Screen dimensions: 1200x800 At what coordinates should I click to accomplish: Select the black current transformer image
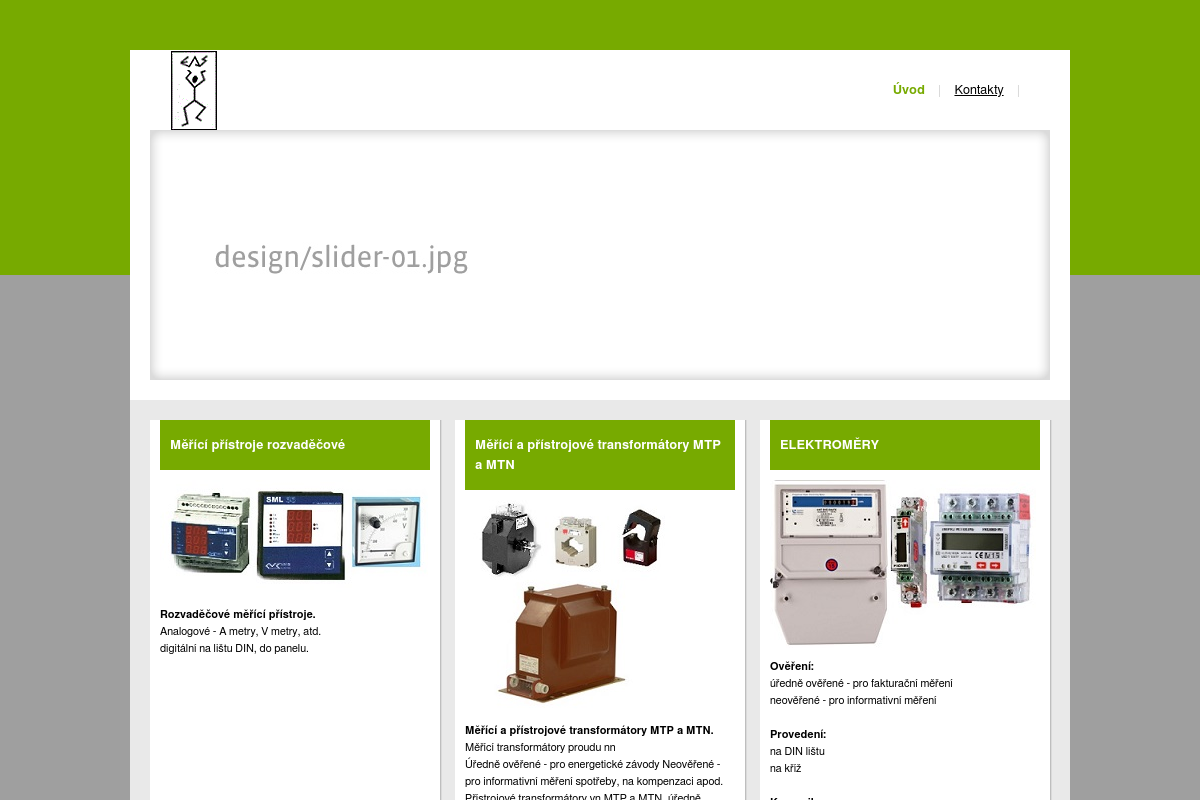click(510, 537)
